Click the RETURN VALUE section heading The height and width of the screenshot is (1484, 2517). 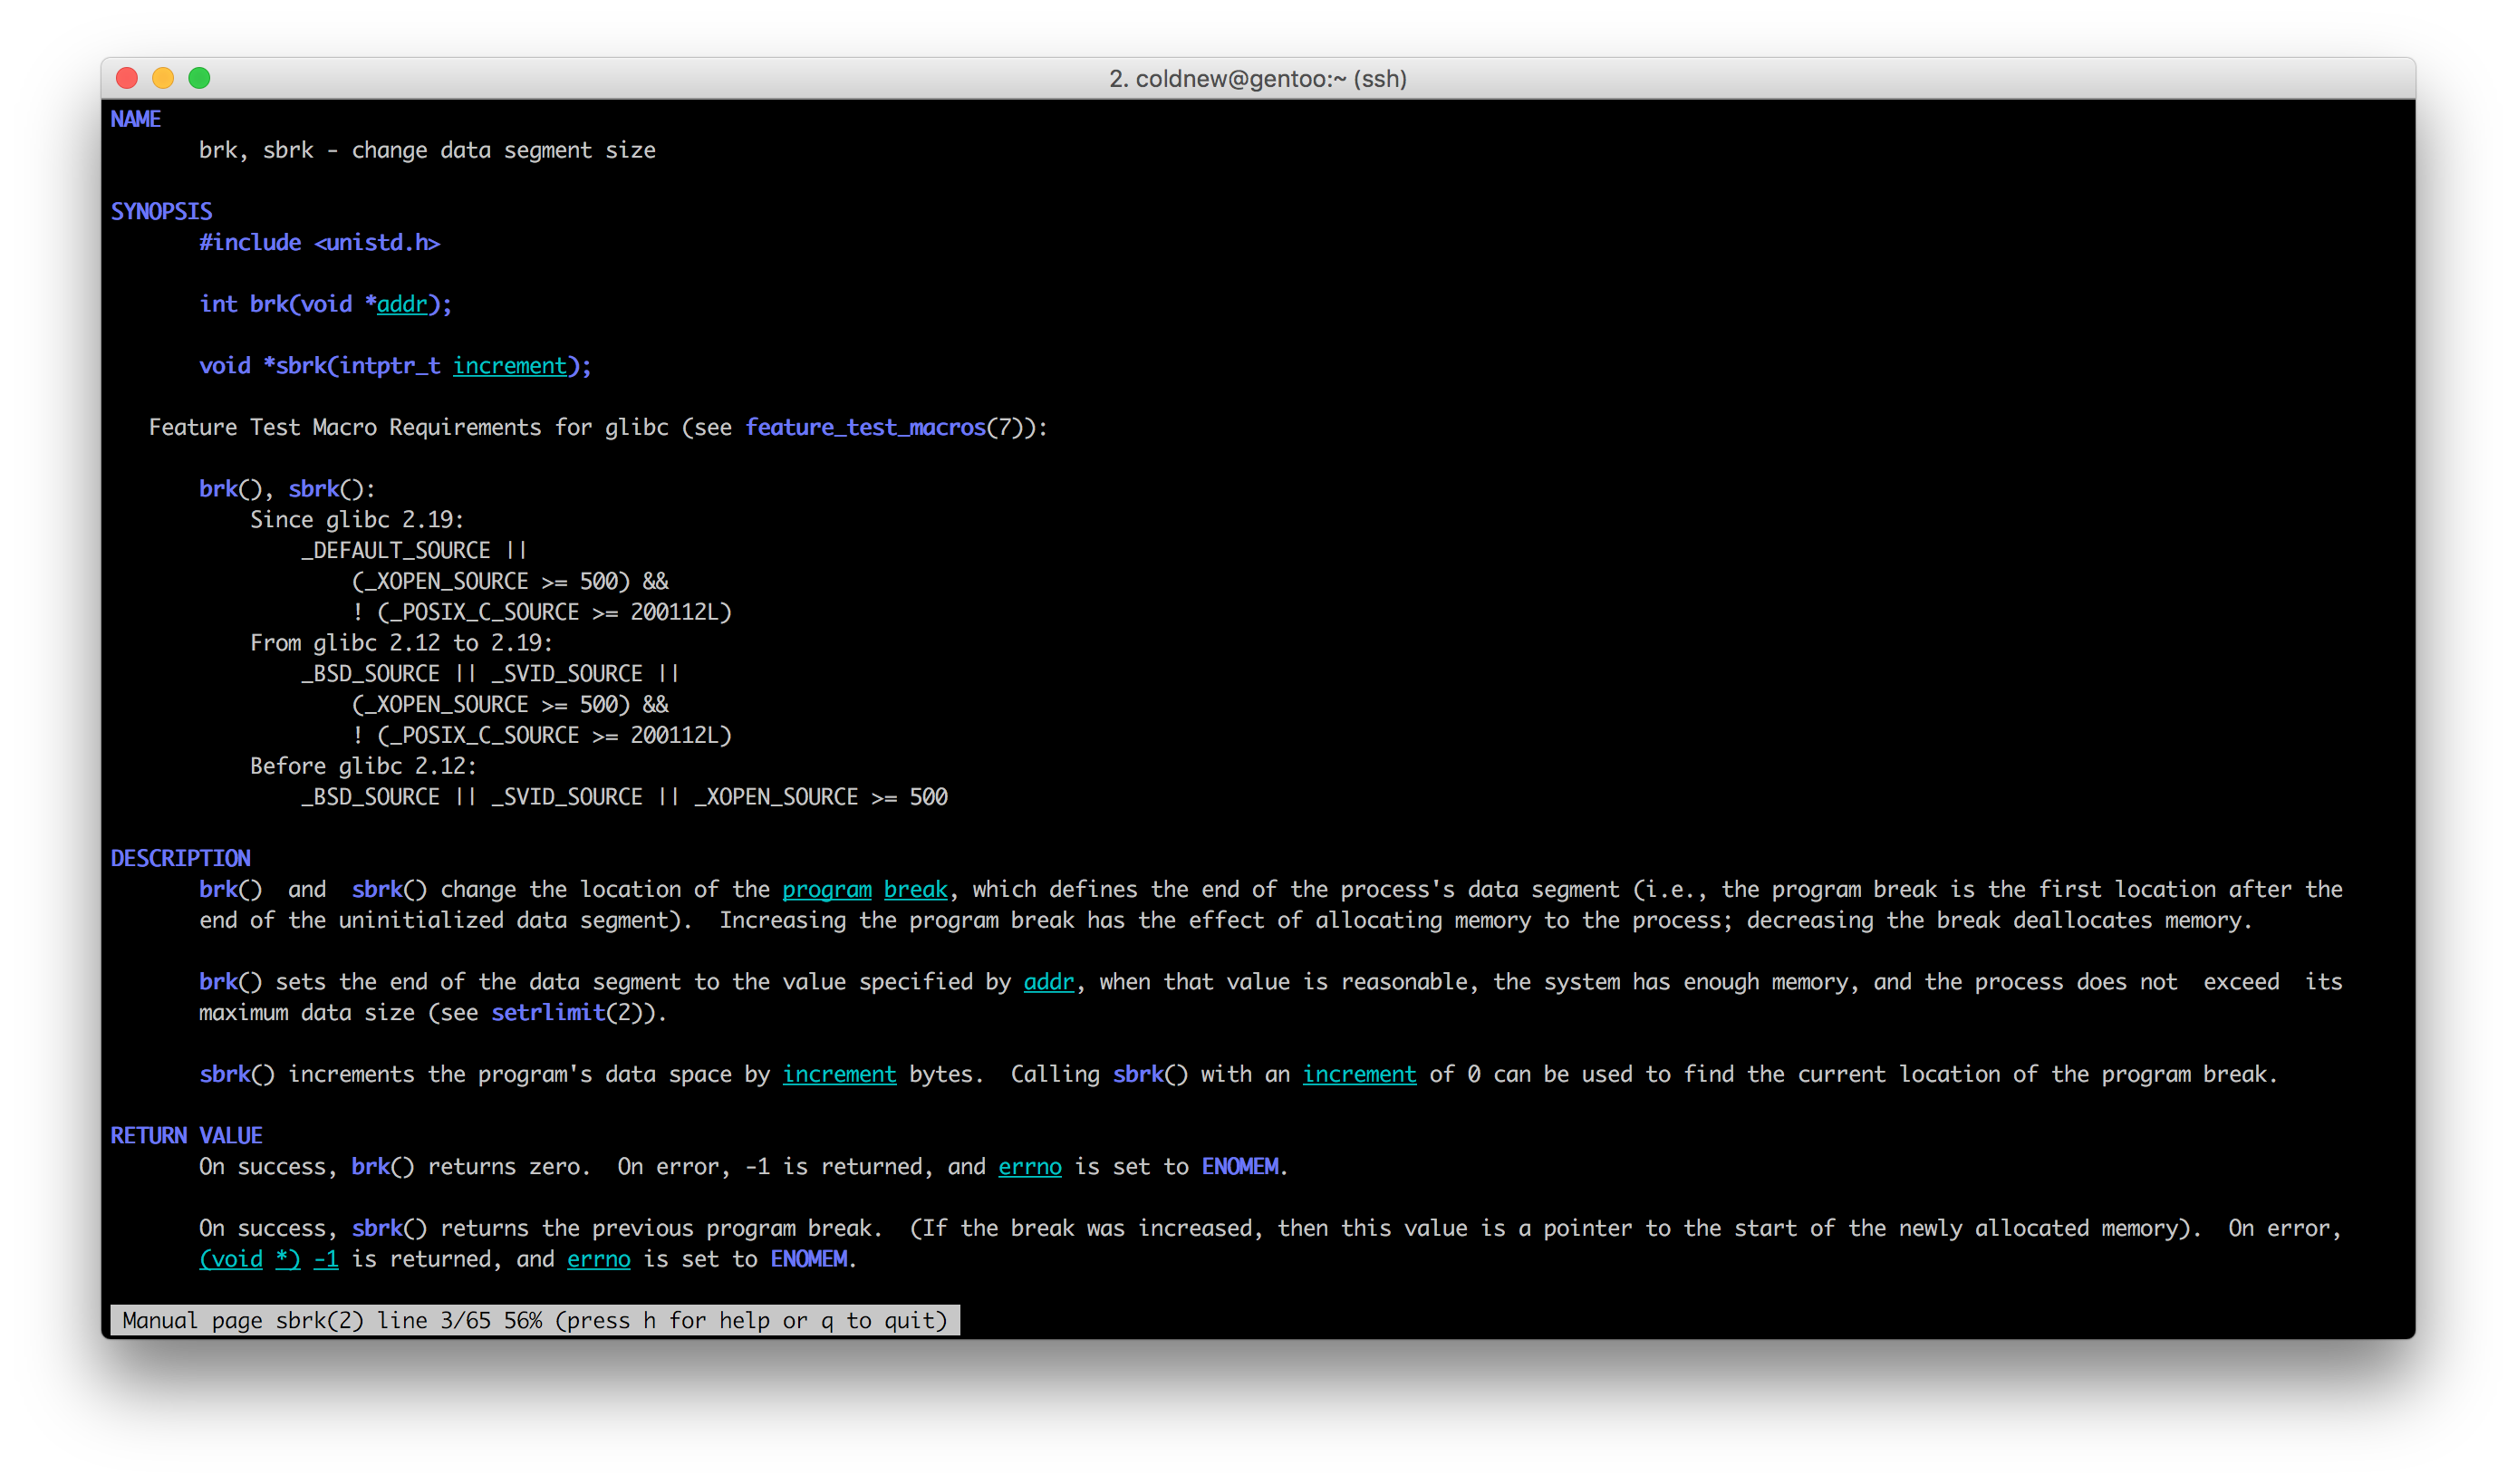pos(186,1135)
